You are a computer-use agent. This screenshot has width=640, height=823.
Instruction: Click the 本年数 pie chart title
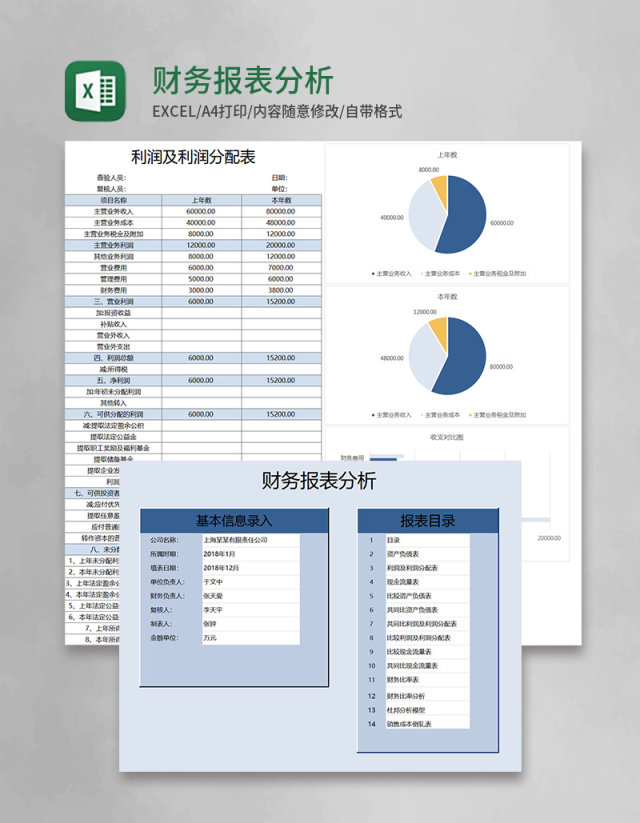(447, 297)
